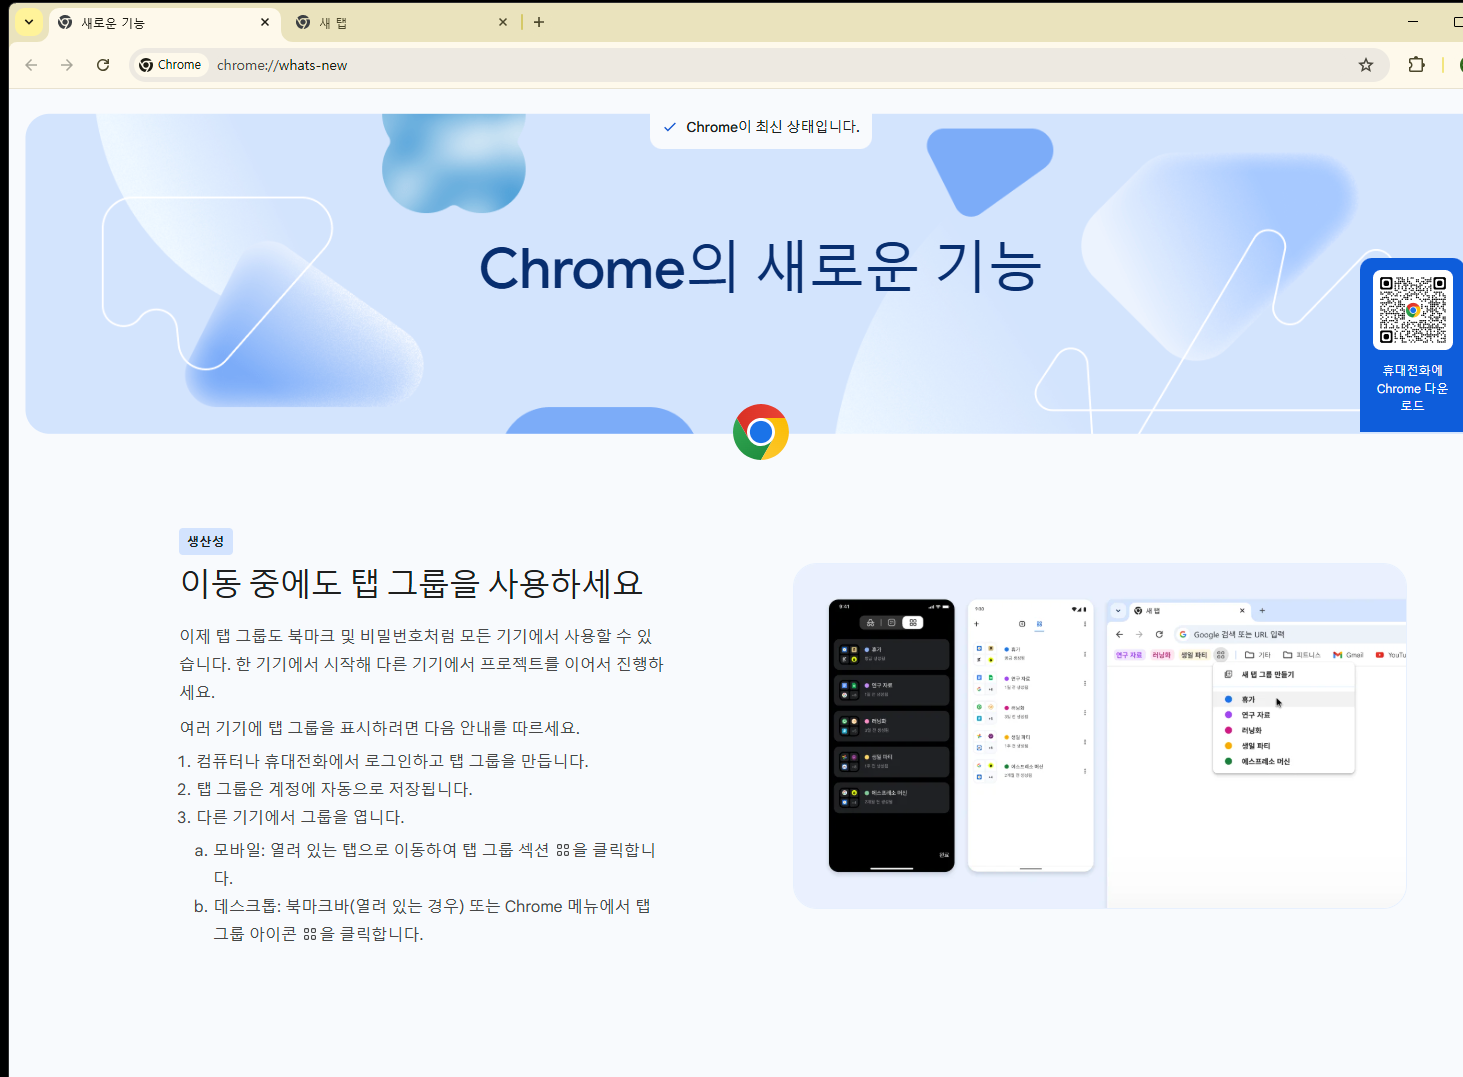Viewport: 1463px width, 1077px height.
Task: Open the tab search dropdown arrow
Action: (x=29, y=22)
